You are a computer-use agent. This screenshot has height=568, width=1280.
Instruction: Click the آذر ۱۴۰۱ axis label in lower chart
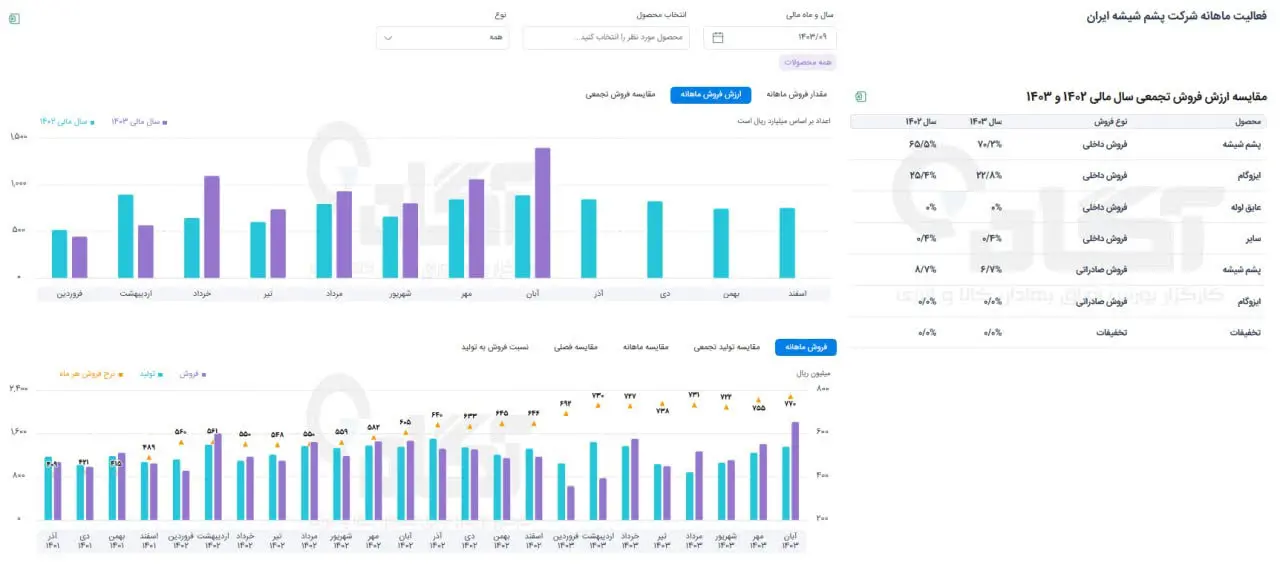53,540
